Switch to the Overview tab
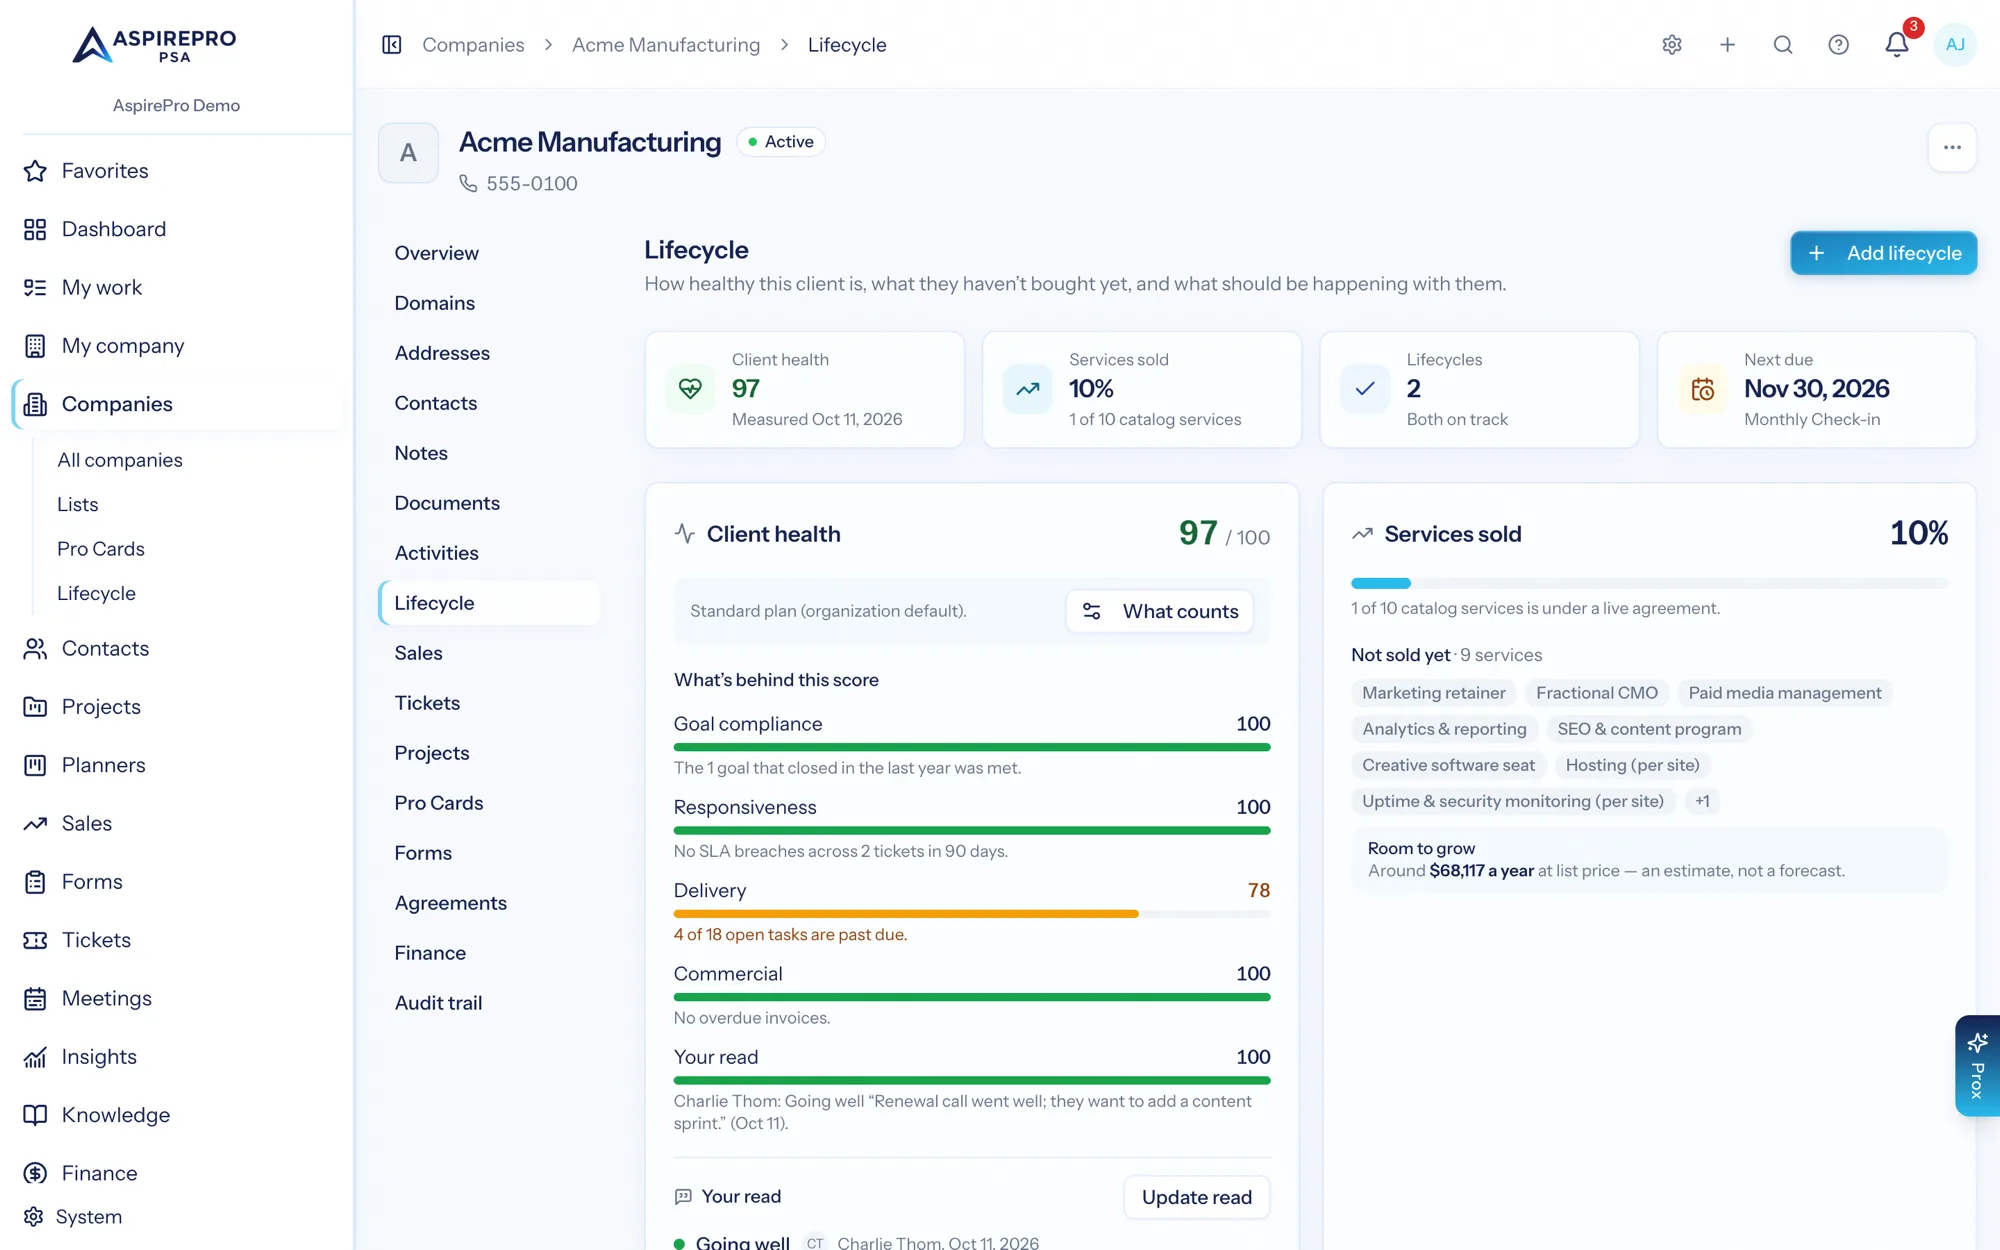Image resolution: width=2000 pixels, height=1250 pixels. coord(489,253)
